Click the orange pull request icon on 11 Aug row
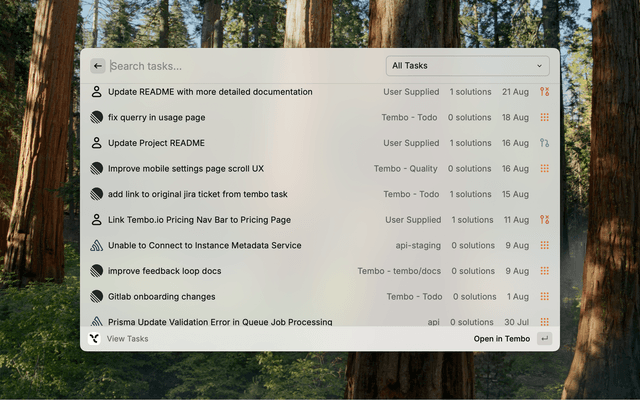Screen dimensions: 640x400 544,220
